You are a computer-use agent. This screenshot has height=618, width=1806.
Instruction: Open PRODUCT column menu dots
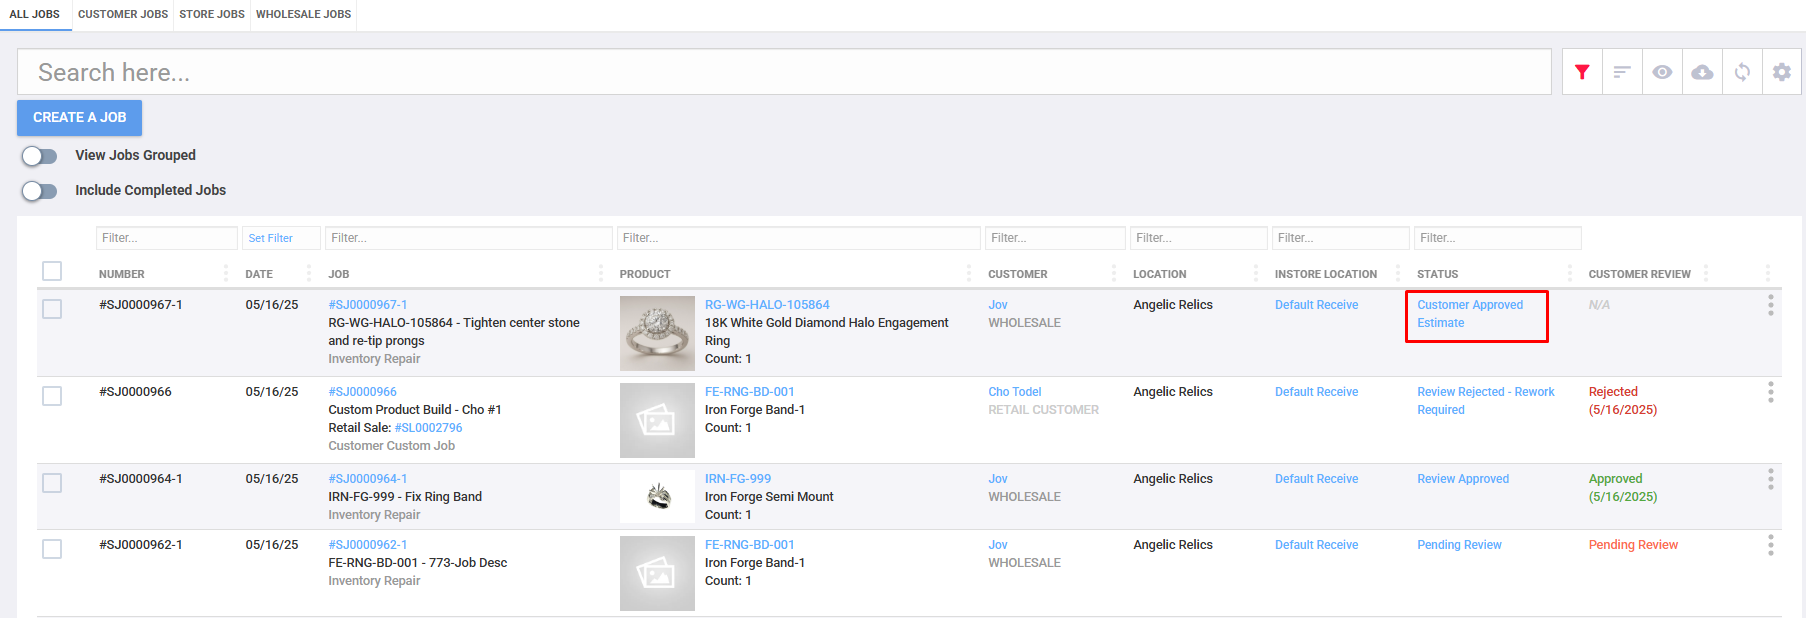coord(969,273)
